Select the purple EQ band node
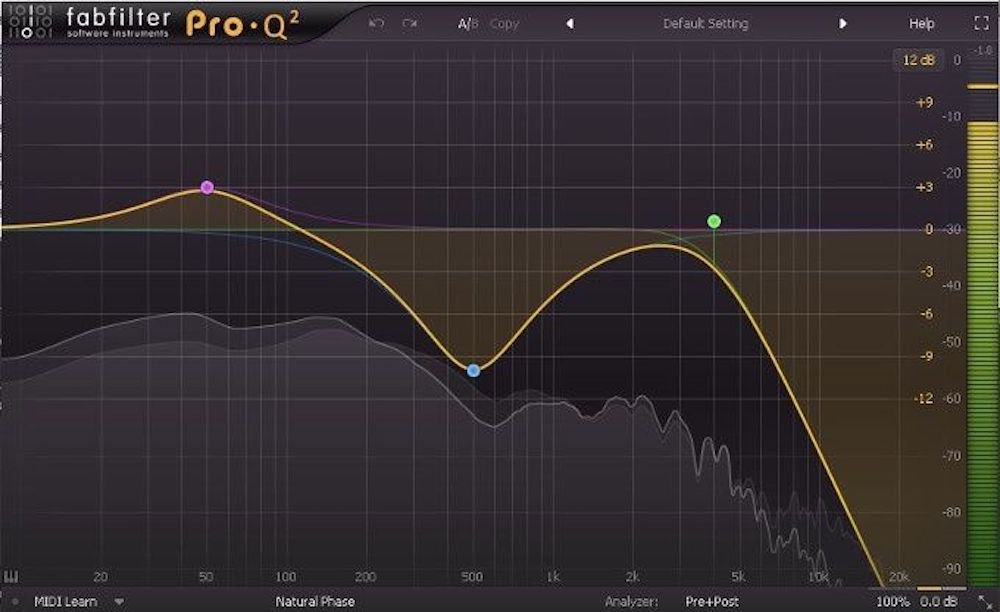Screen dimensions: 1000x612 pos(207,187)
